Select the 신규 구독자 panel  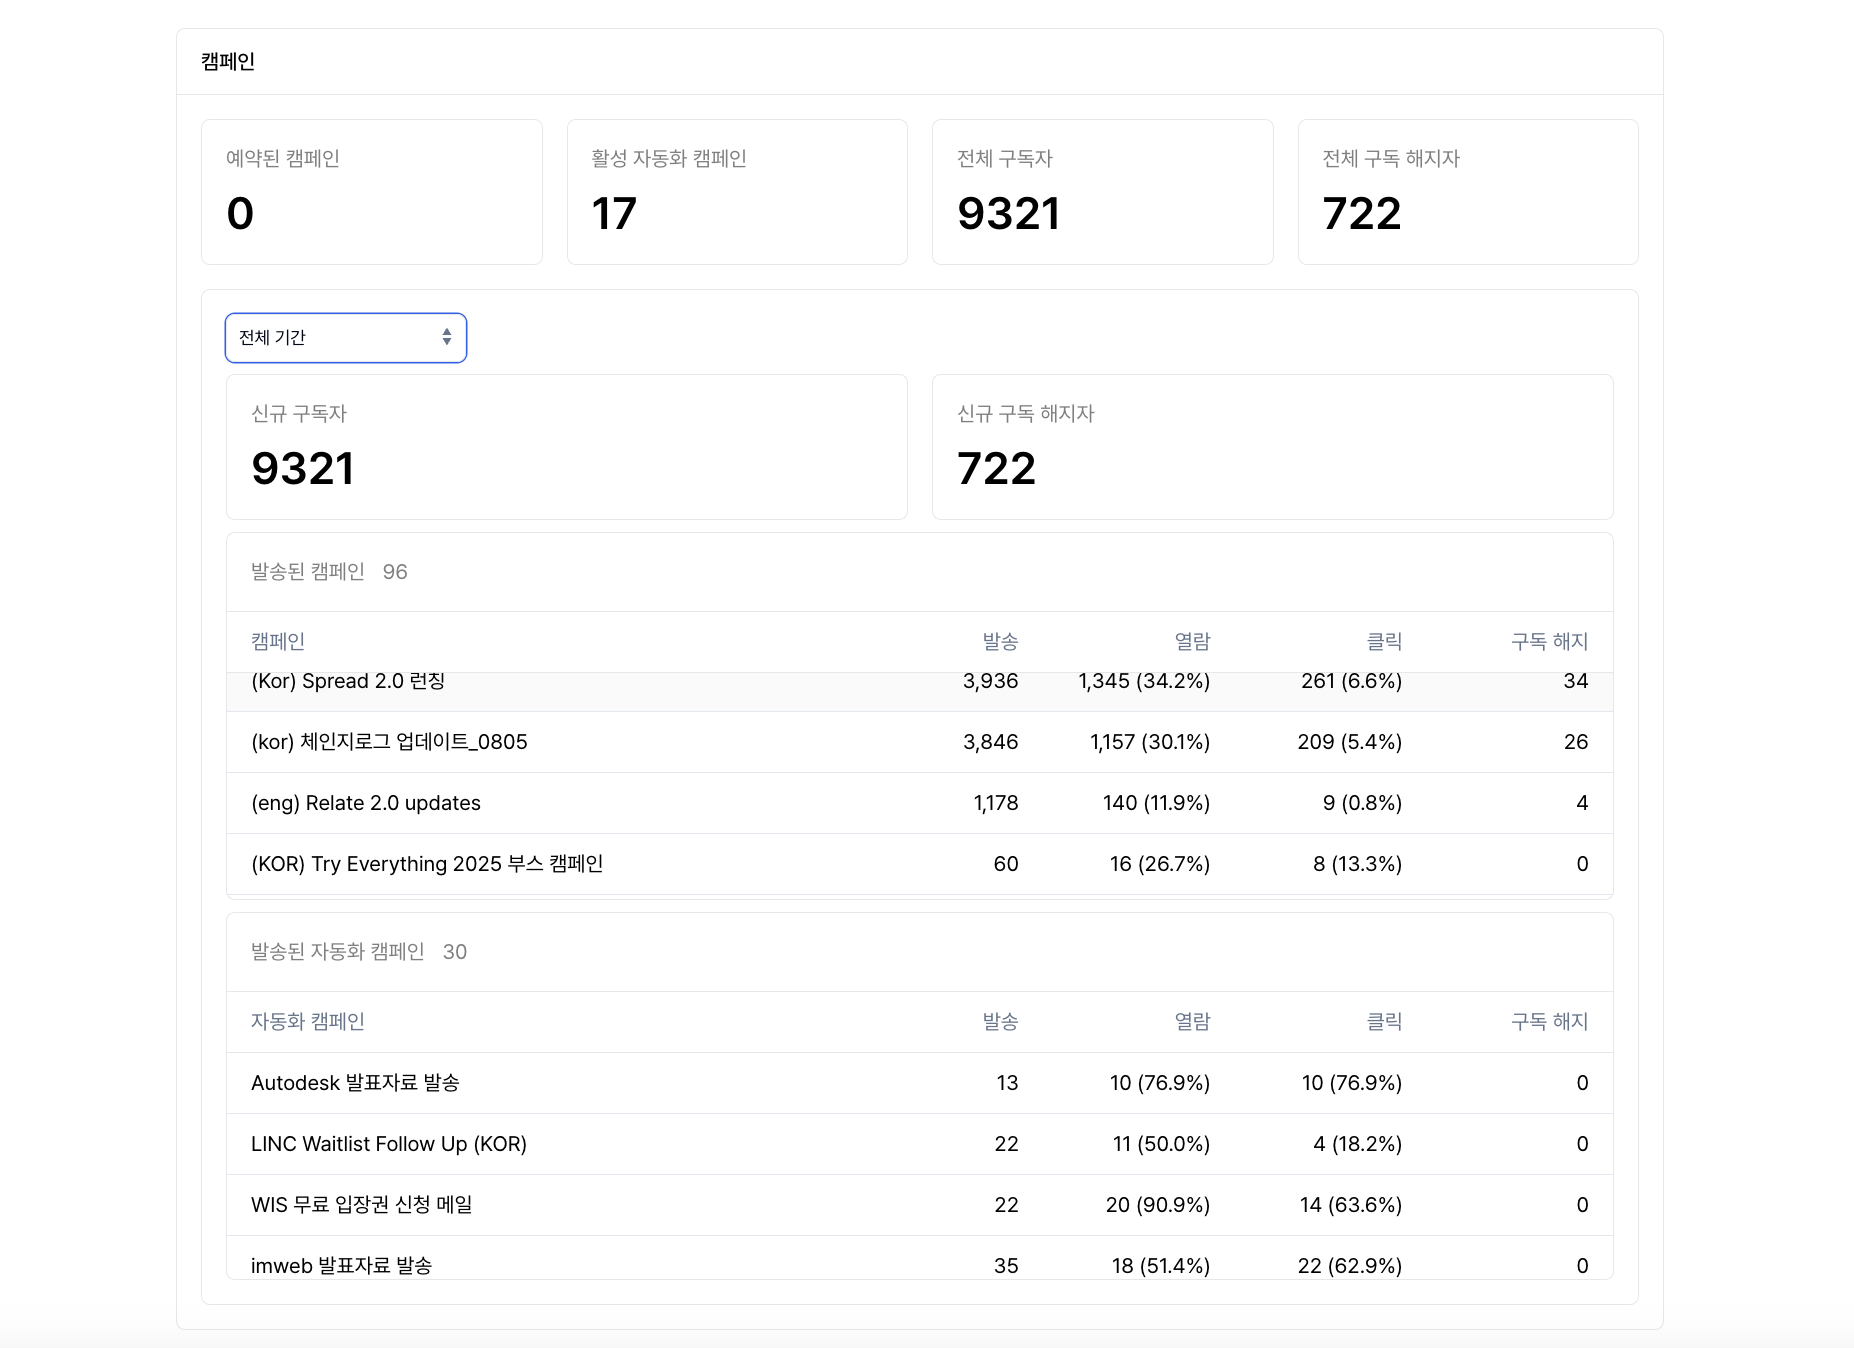coord(567,447)
